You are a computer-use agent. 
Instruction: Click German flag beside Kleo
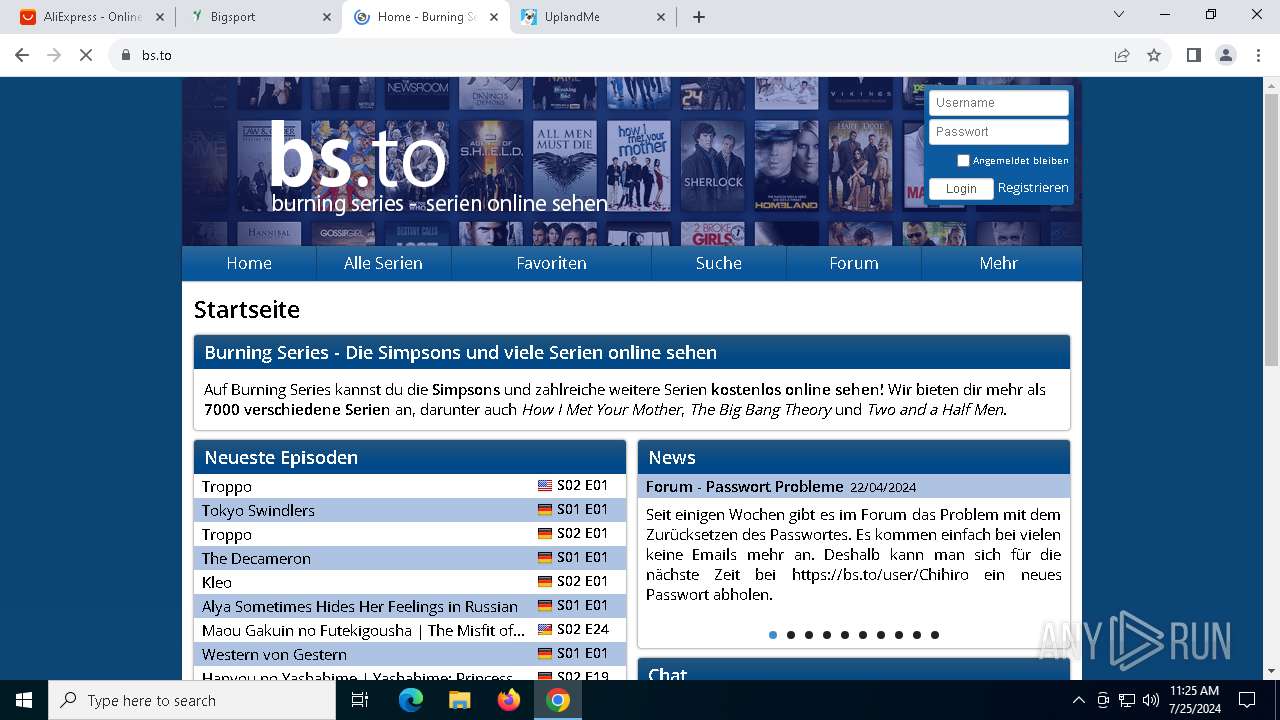(545, 581)
